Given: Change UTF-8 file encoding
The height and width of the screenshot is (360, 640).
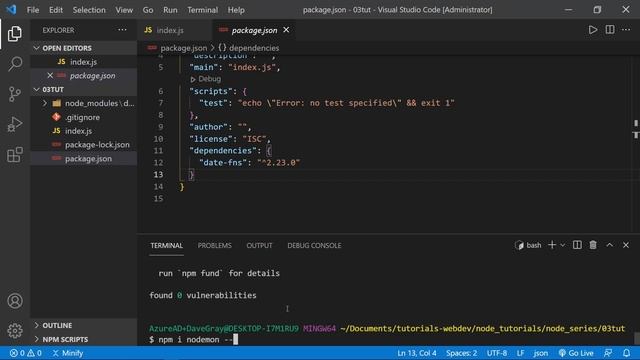Looking at the screenshot, I should pos(497,353).
